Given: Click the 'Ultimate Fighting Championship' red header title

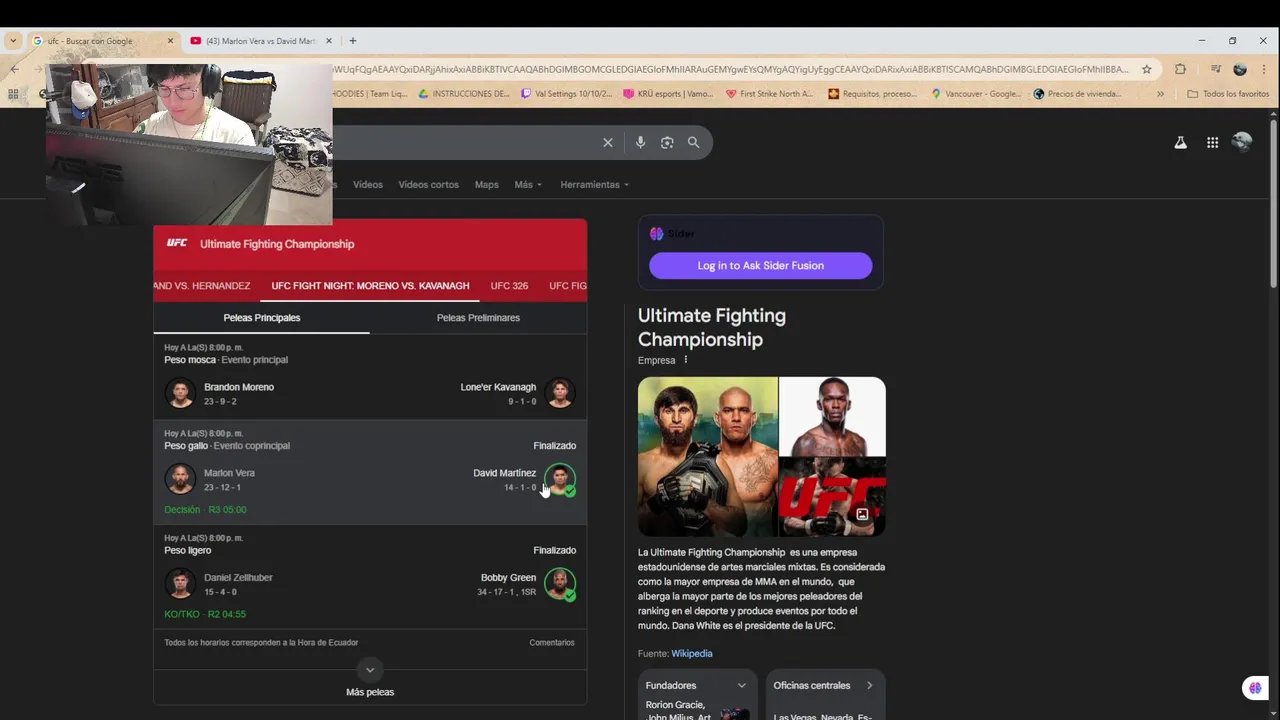Looking at the screenshot, I should pos(277,244).
